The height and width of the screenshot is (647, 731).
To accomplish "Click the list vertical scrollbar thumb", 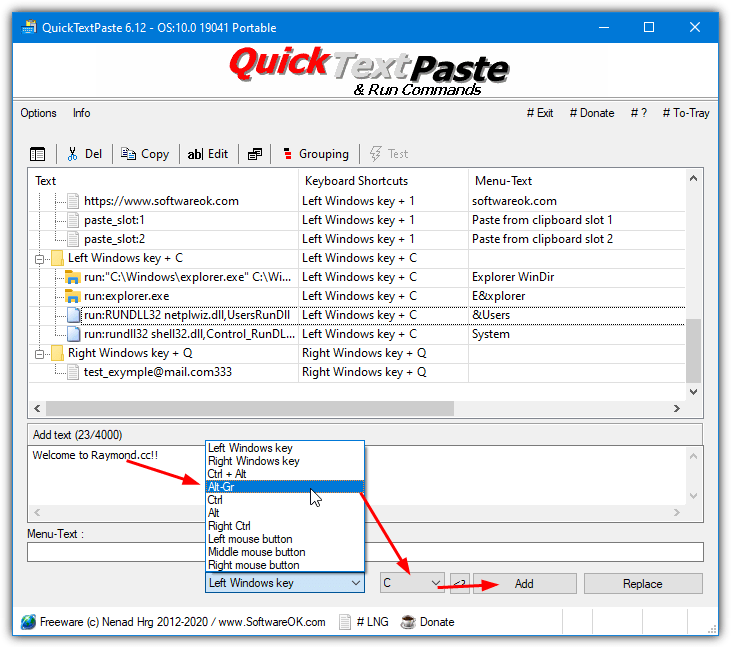I will pos(693,351).
